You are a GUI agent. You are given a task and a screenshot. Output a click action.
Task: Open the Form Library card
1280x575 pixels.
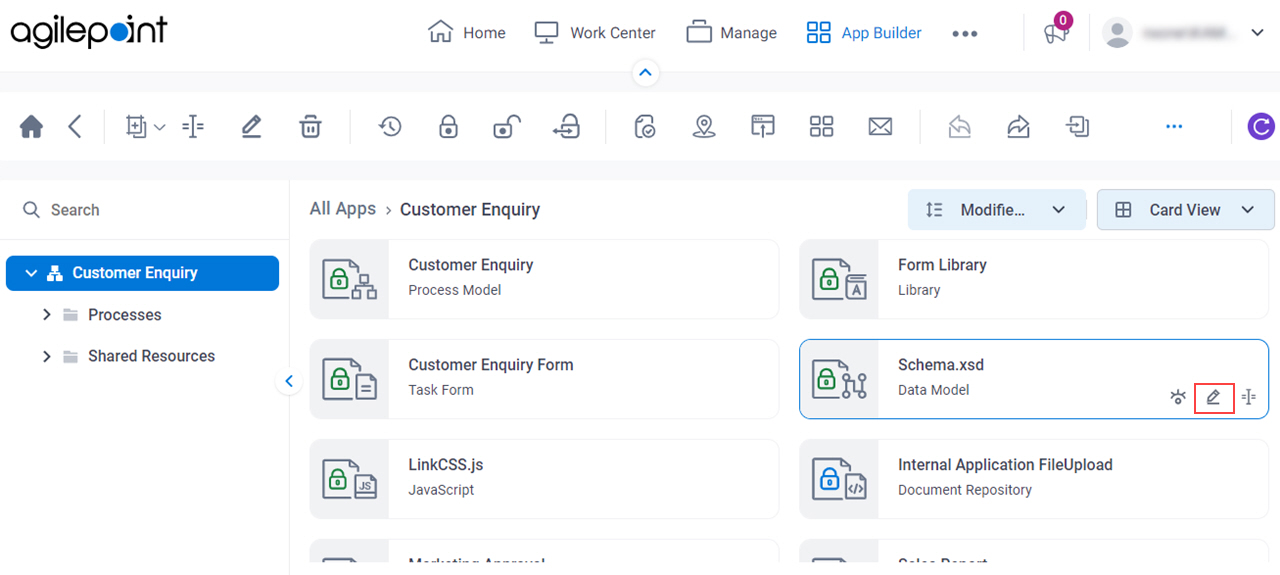1034,279
